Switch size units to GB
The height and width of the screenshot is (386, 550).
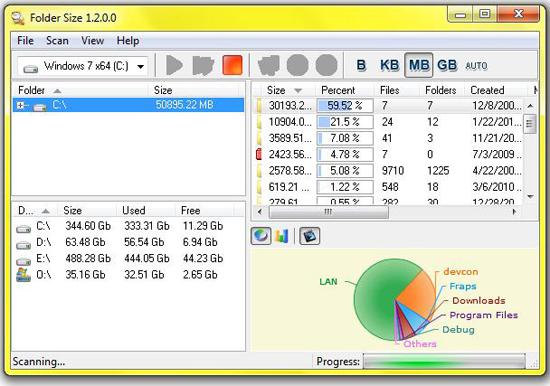[447, 65]
